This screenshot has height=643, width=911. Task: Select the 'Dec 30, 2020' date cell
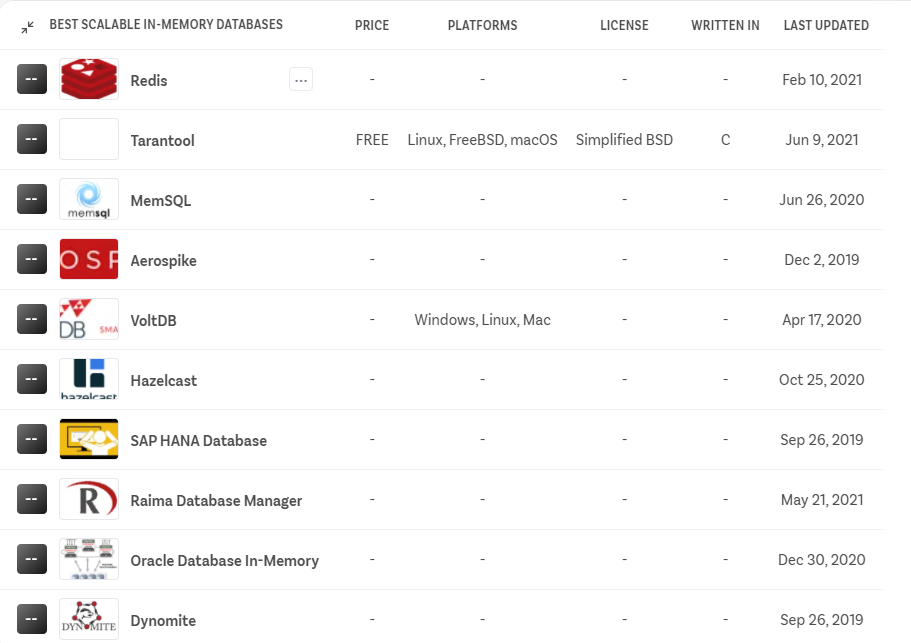click(x=822, y=560)
